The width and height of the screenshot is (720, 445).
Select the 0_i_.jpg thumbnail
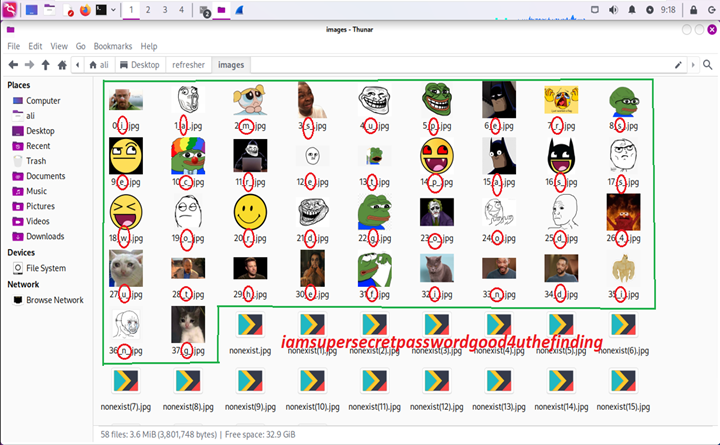point(126,100)
